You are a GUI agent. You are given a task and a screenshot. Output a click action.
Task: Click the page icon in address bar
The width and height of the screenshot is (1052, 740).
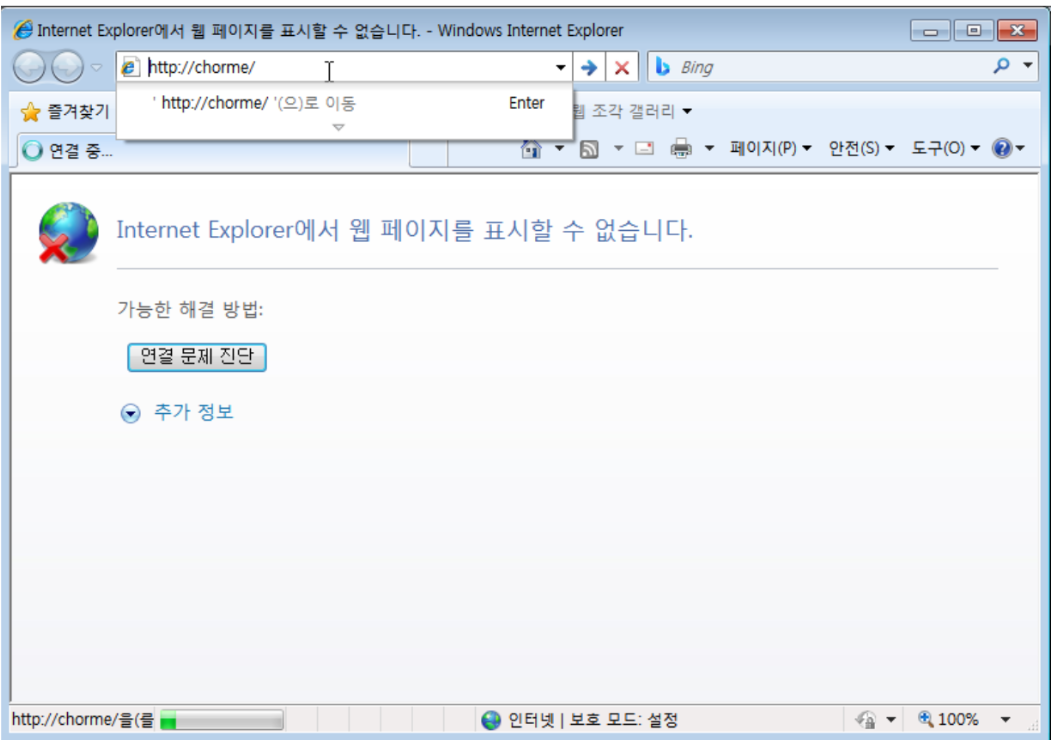[129, 67]
